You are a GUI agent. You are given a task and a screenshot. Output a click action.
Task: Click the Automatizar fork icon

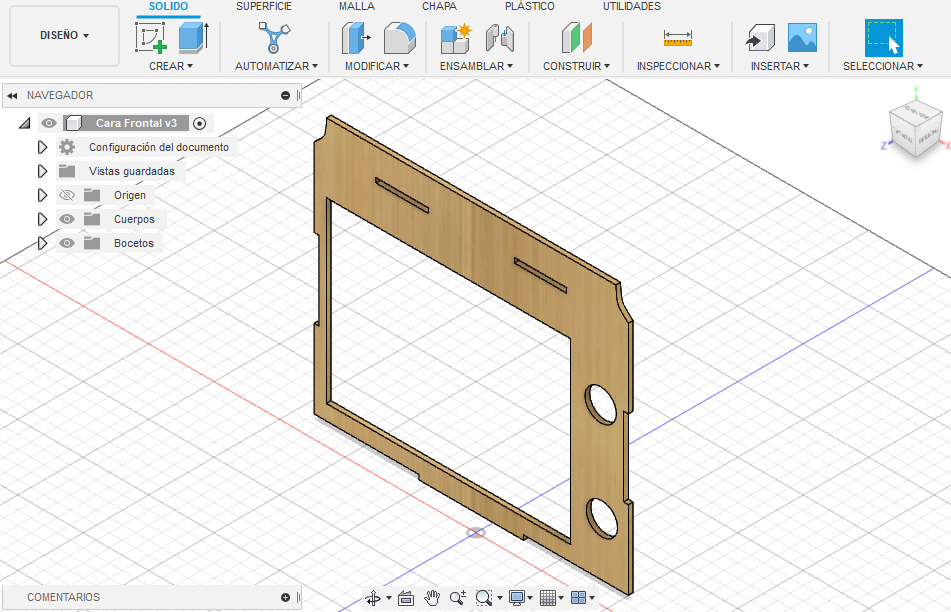point(274,38)
